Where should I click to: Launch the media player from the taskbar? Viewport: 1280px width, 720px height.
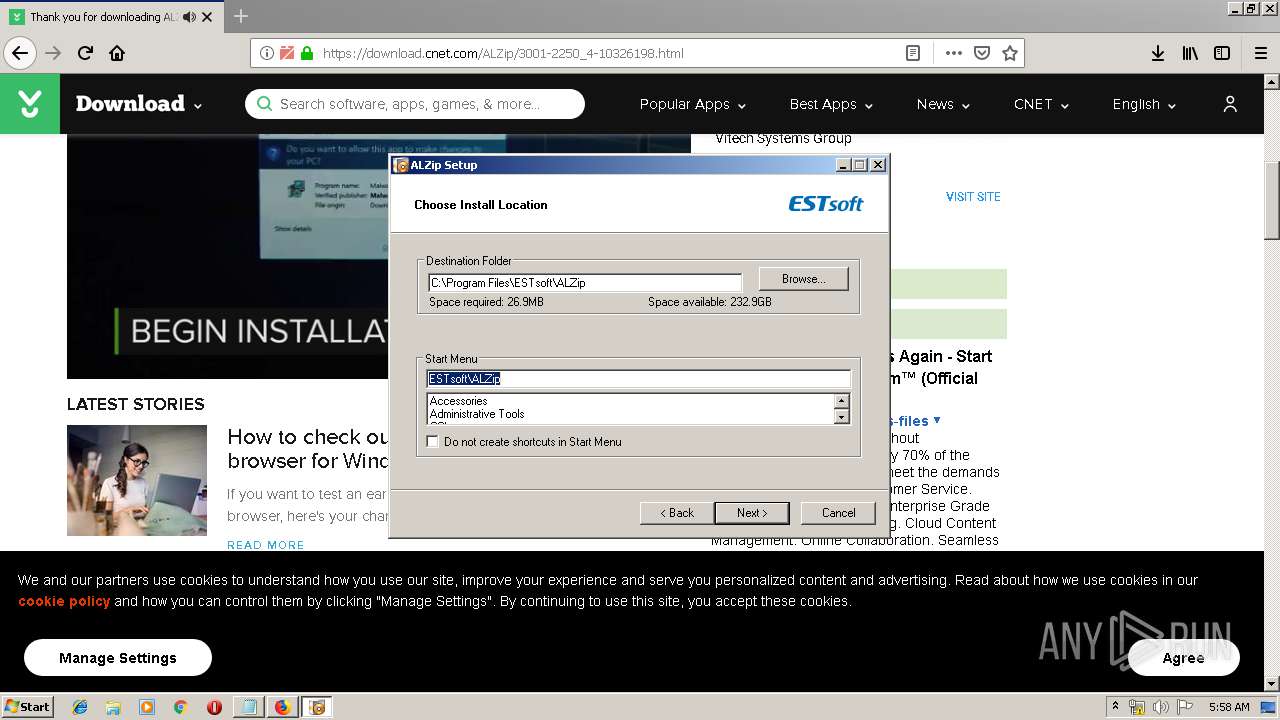point(147,707)
